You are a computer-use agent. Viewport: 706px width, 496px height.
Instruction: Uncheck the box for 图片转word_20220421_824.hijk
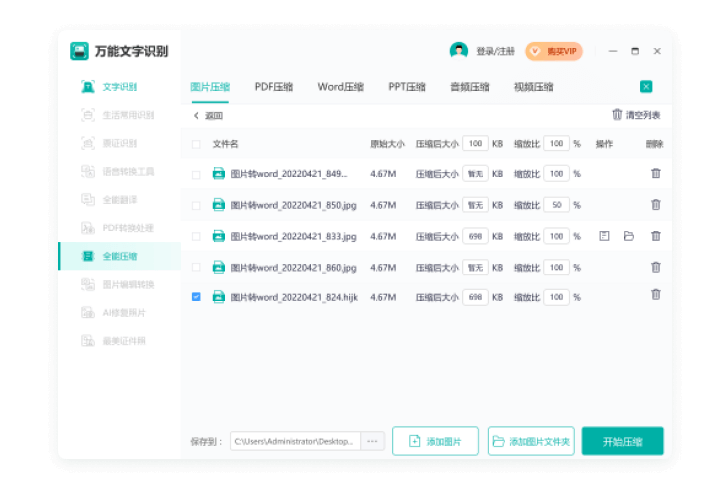[196, 297]
